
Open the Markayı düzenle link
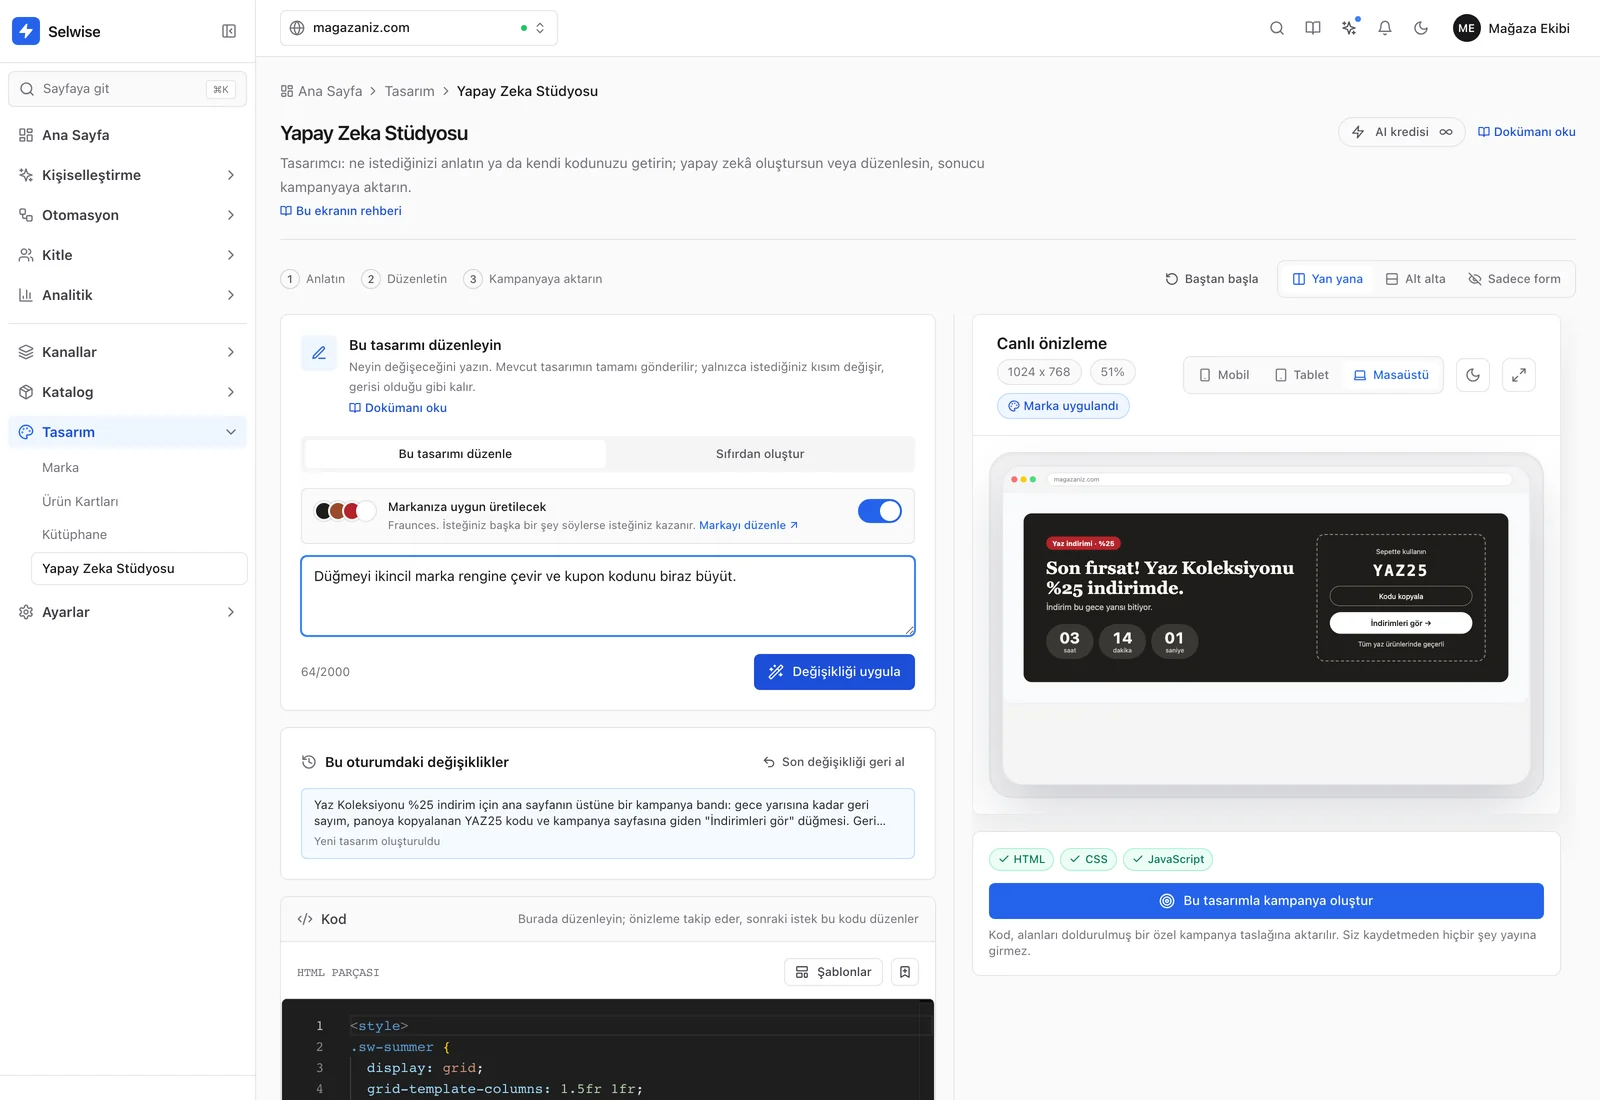(748, 525)
